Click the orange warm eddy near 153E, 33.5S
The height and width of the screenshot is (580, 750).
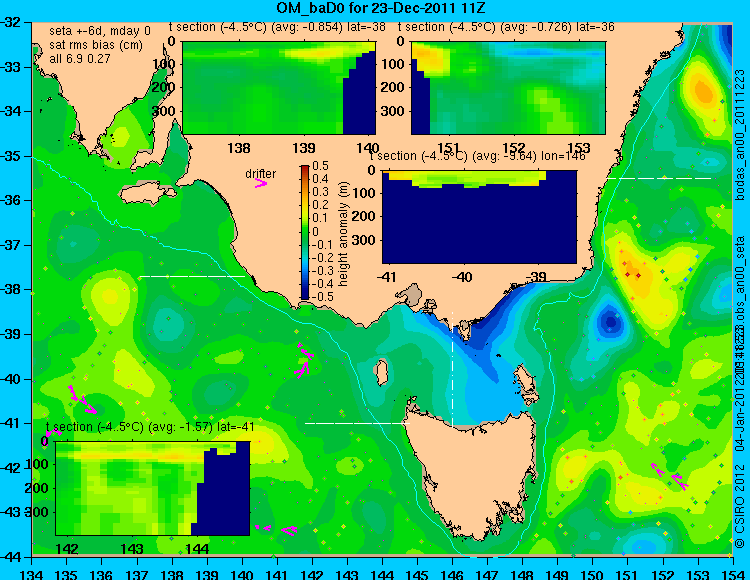tap(704, 91)
